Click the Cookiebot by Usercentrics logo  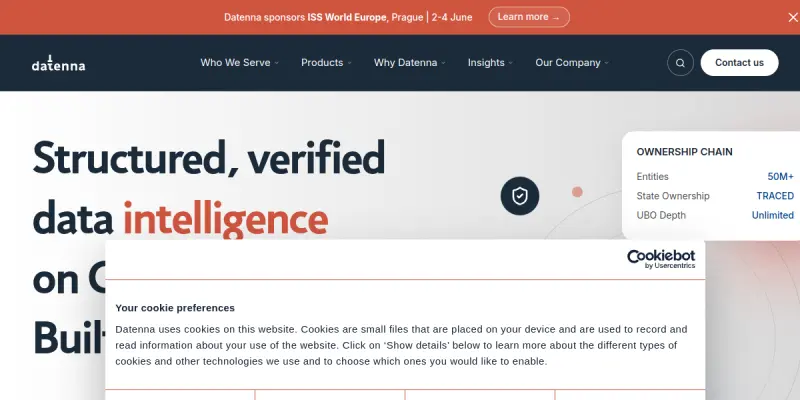661,259
